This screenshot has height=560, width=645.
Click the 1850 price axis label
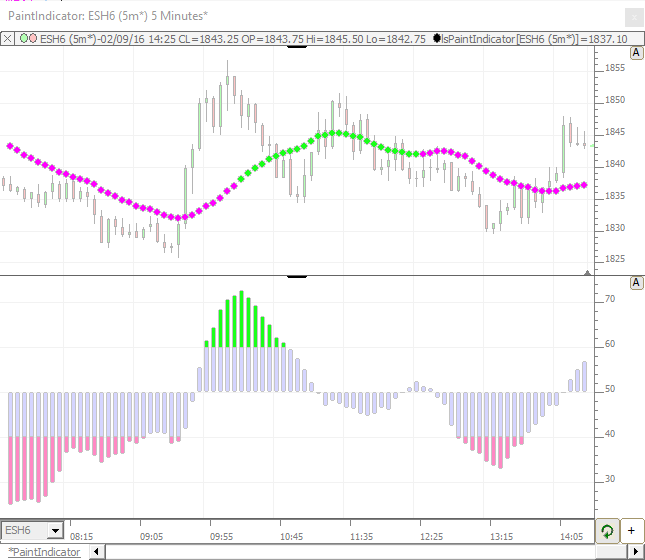click(615, 100)
